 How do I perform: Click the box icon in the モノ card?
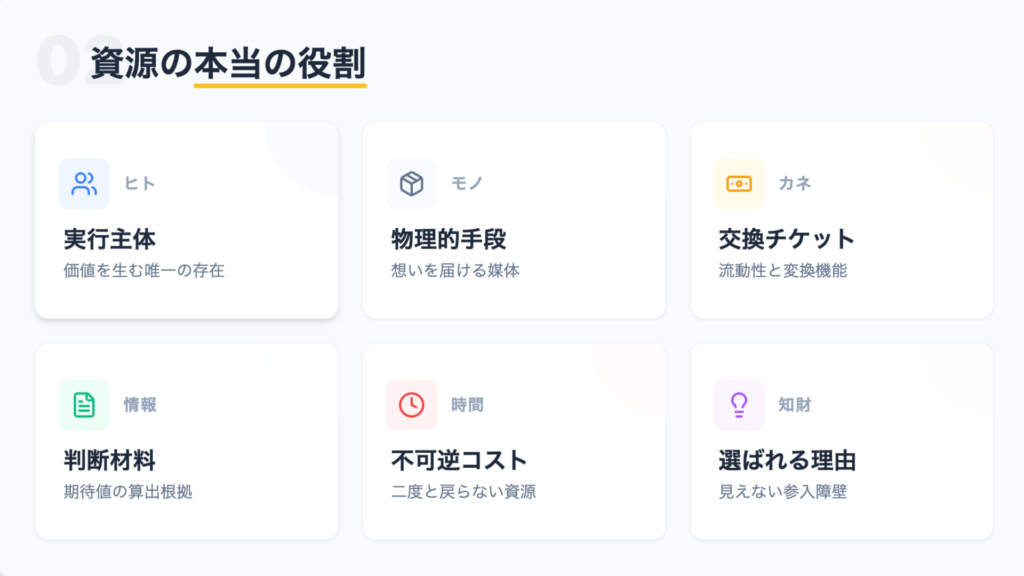point(411,184)
